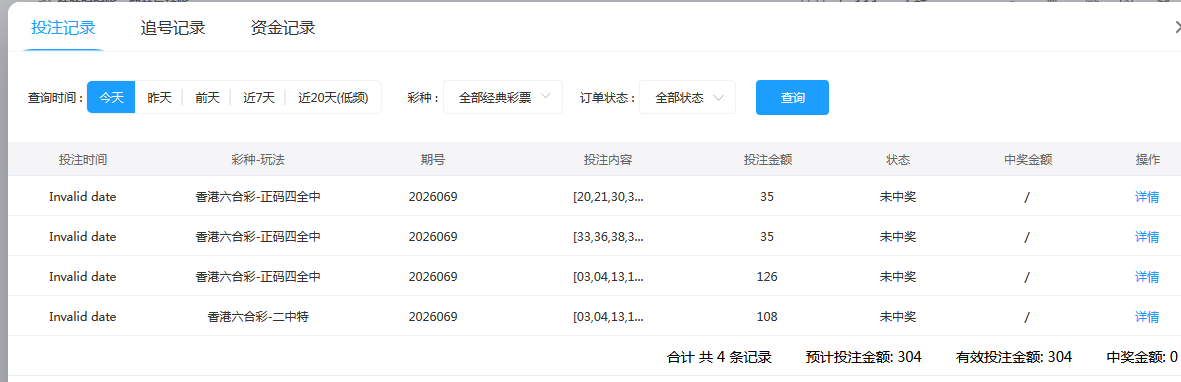The width and height of the screenshot is (1181, 382).
Task: Open 详情 for the [33,36,38,3... row
Action: click(x=1147, y=237)
